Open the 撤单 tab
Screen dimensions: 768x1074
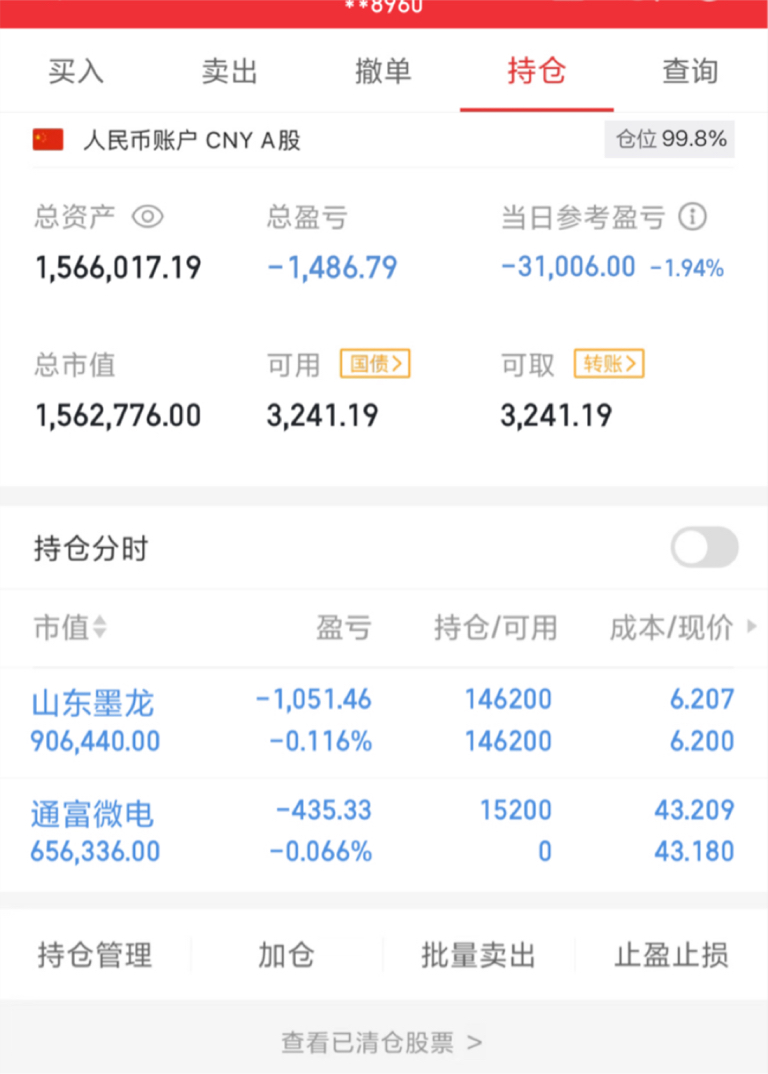[383, 72]
